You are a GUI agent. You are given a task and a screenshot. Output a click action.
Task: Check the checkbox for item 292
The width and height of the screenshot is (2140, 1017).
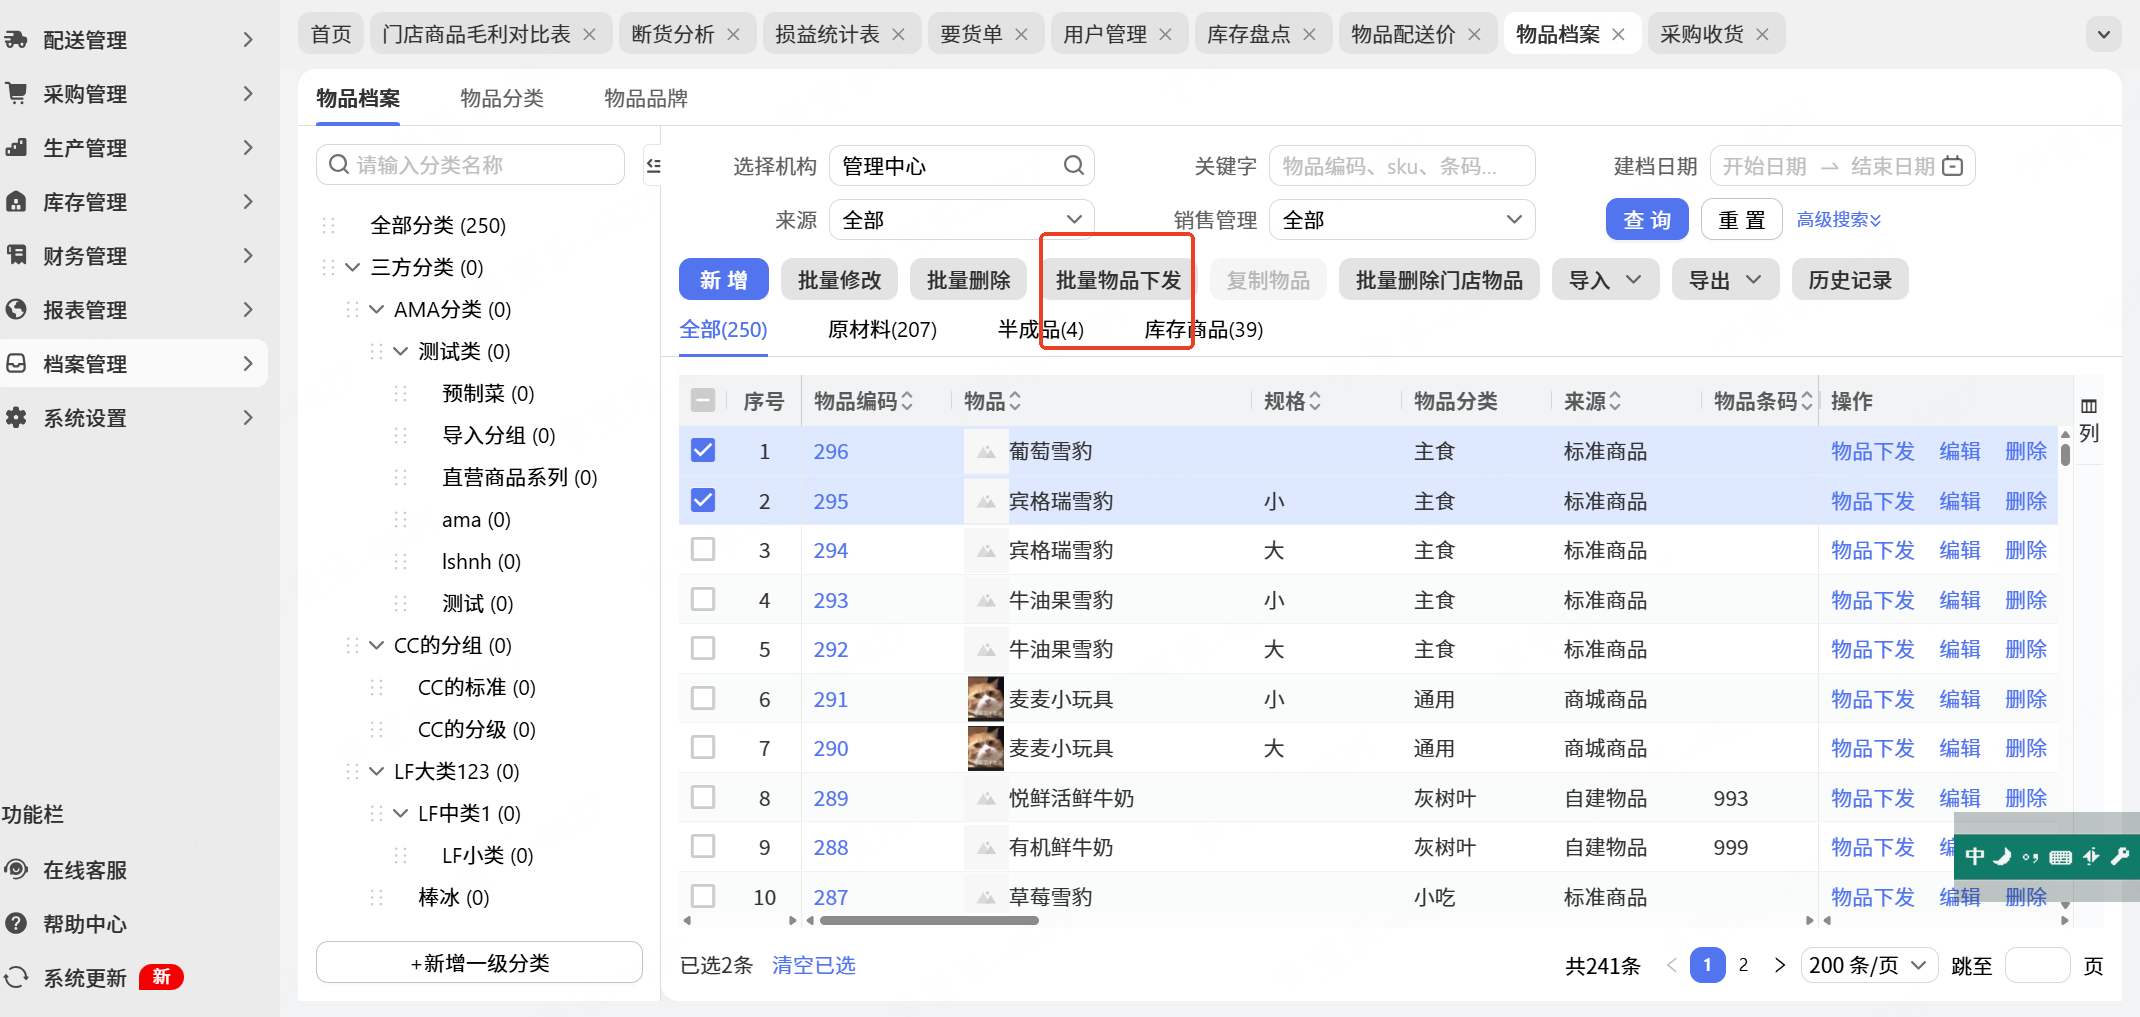(x=703, y=649)
